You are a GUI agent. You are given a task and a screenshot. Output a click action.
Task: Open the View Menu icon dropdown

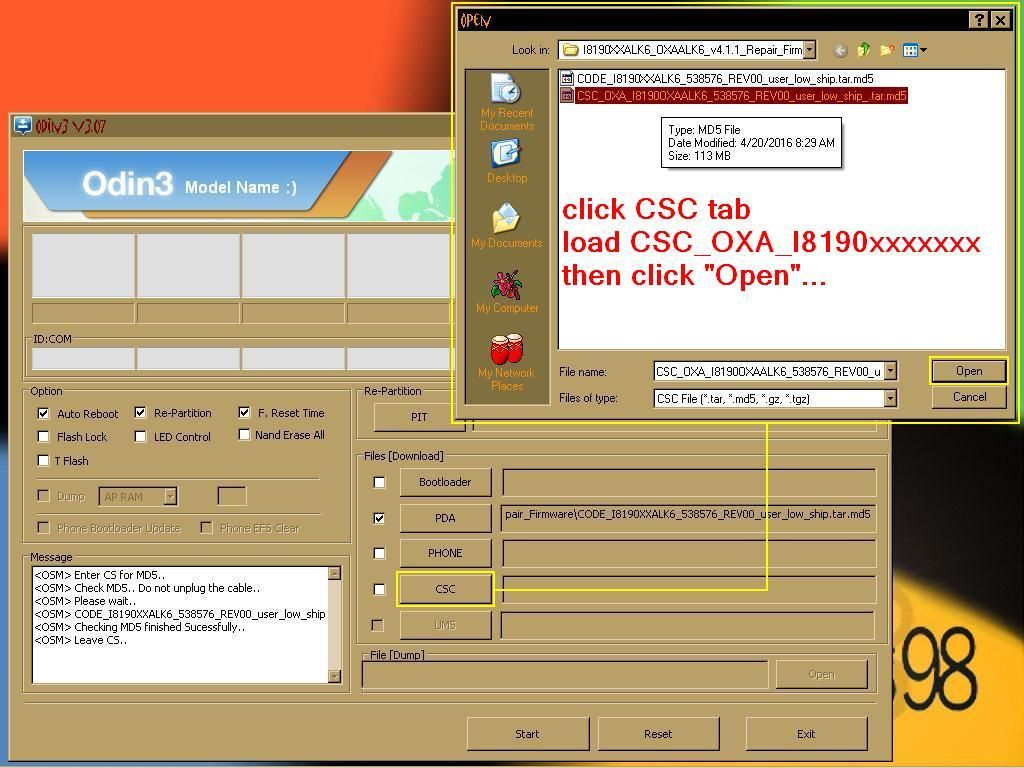[x=914, y=50]
